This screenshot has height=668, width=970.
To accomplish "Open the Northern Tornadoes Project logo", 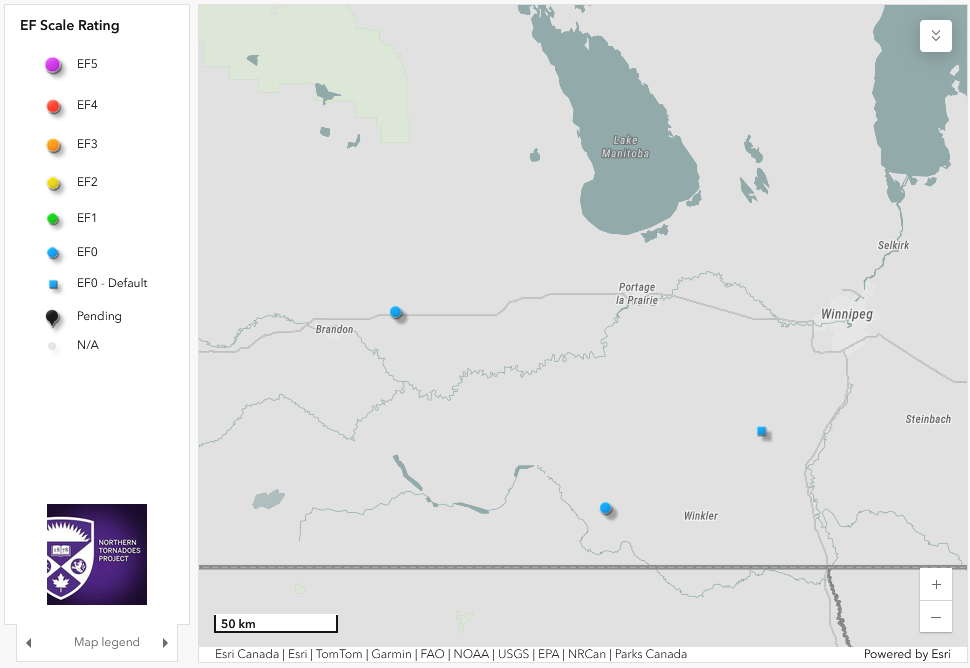I will (x=97, y=554).
